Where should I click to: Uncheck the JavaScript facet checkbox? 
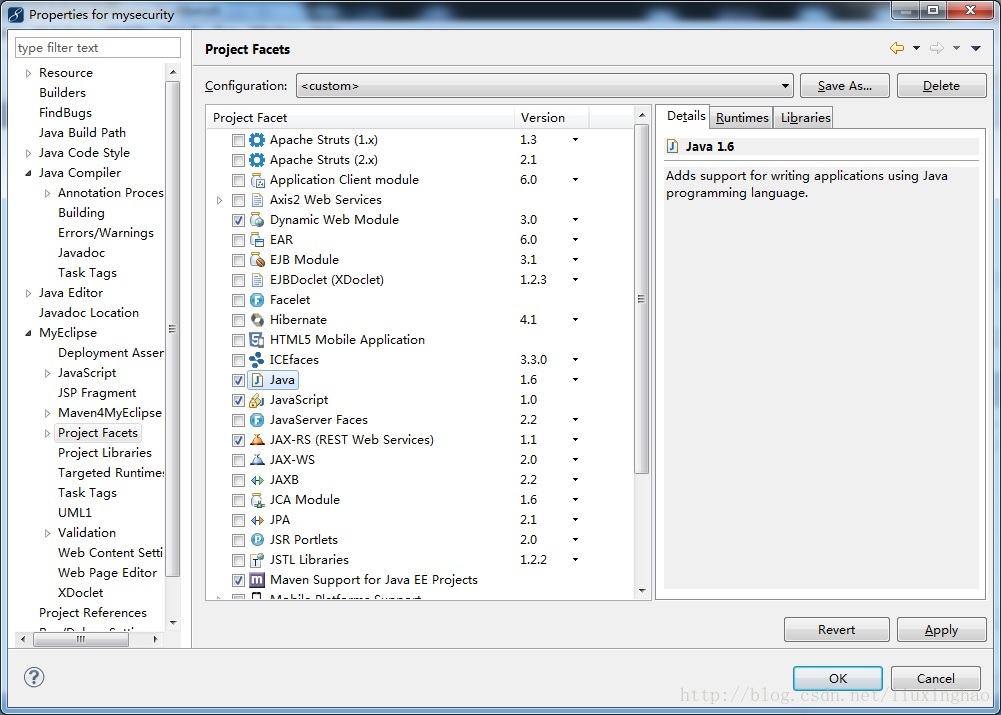coord(238,400)
